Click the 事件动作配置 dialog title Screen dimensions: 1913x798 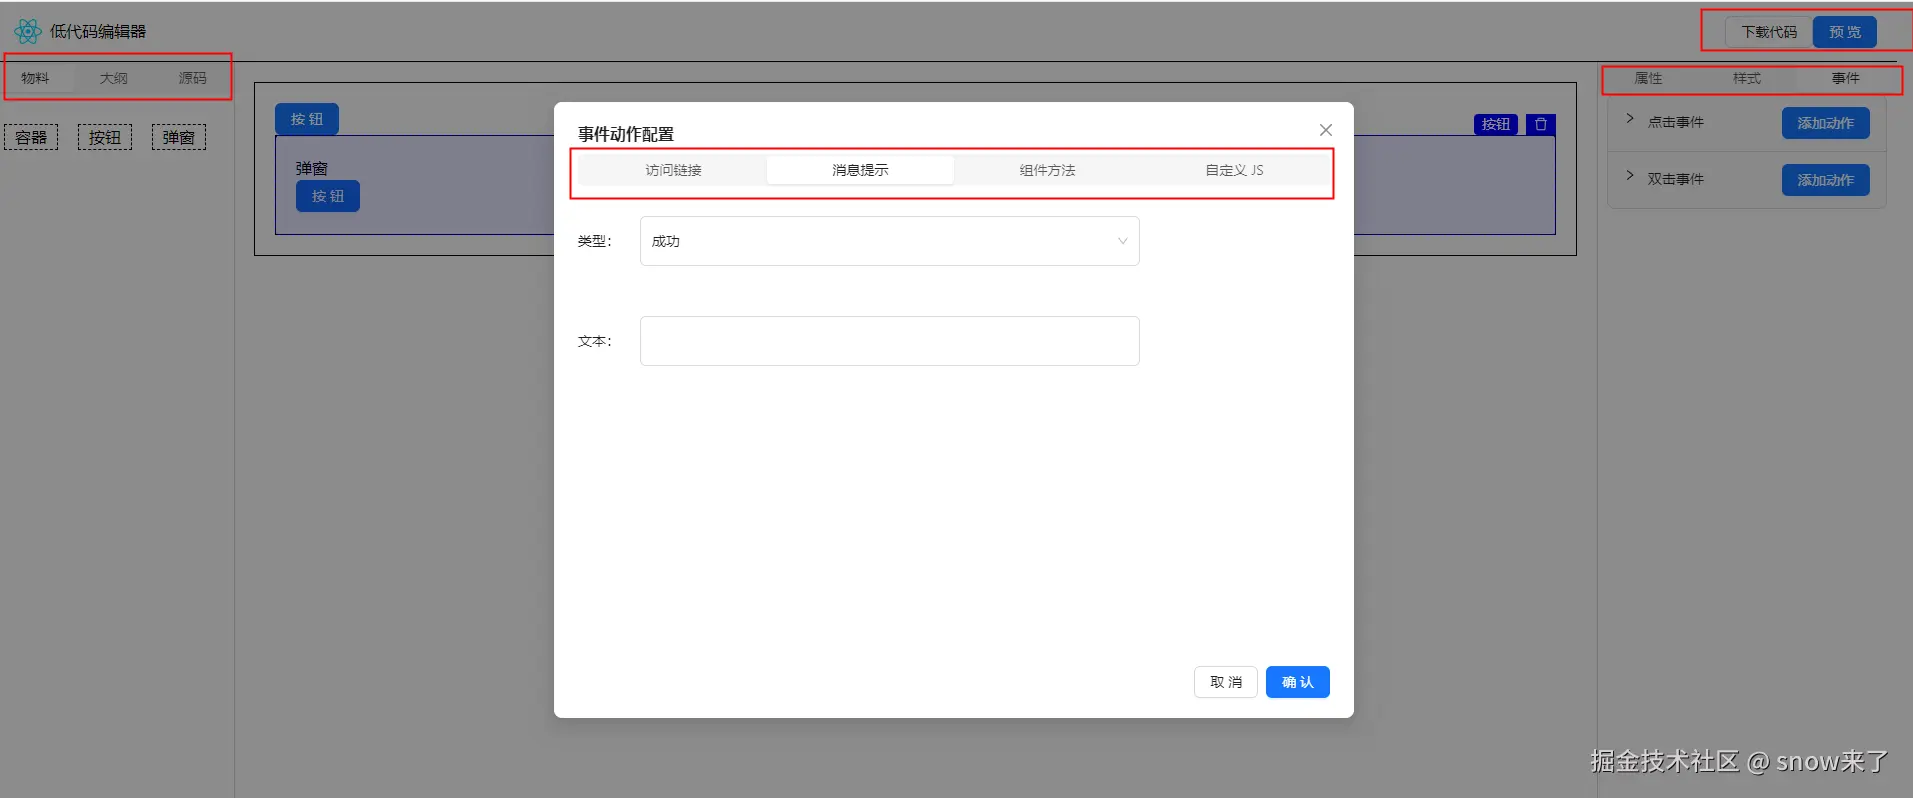coord(626,134)
